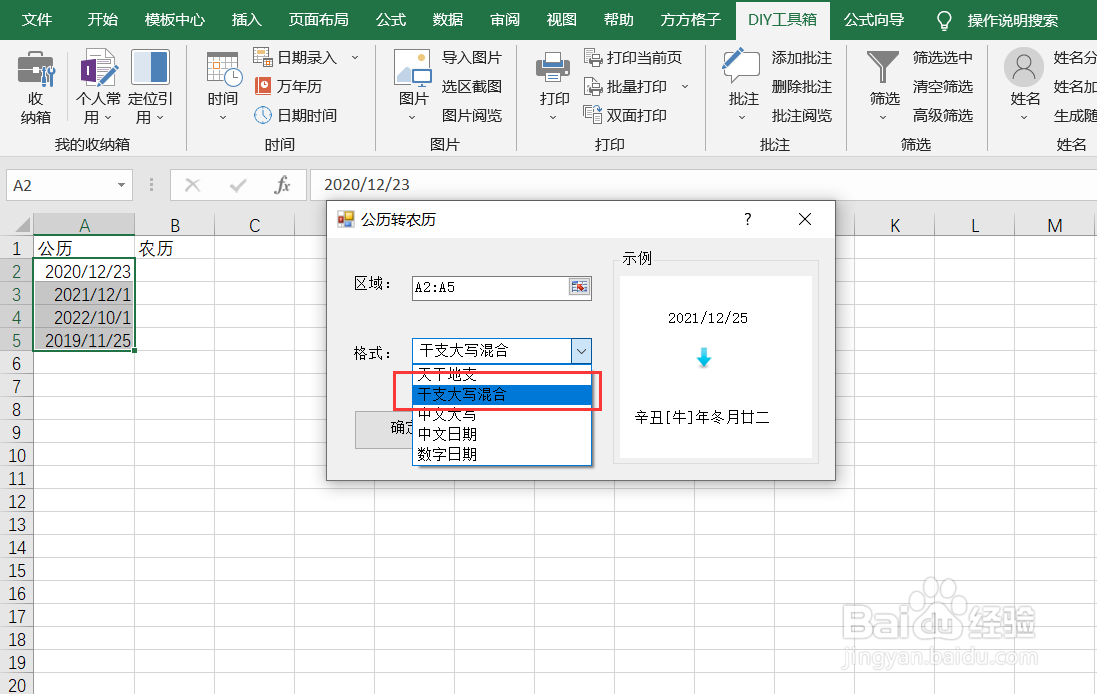
Task: Open the 万年历 calendar tool
Action: click(x=288, y=86)
